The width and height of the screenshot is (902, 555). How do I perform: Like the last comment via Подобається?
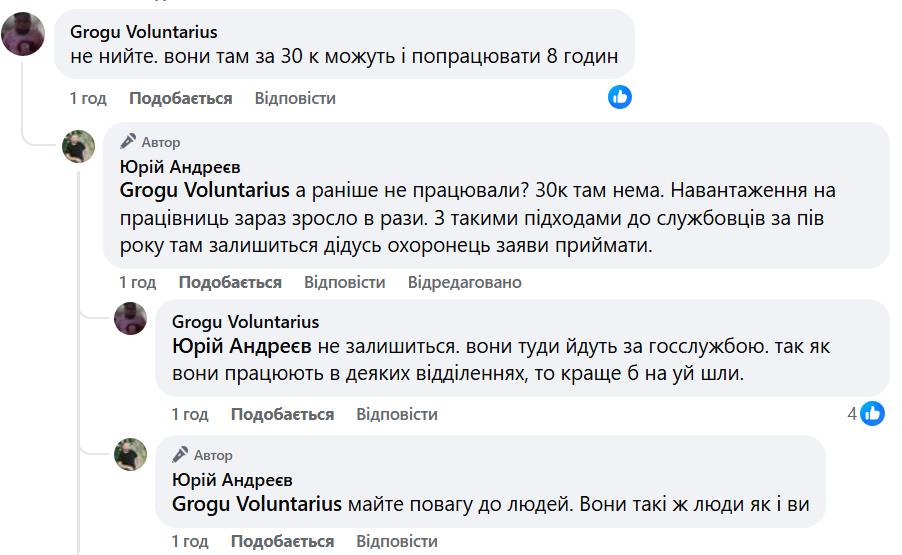tap(282, 541)
